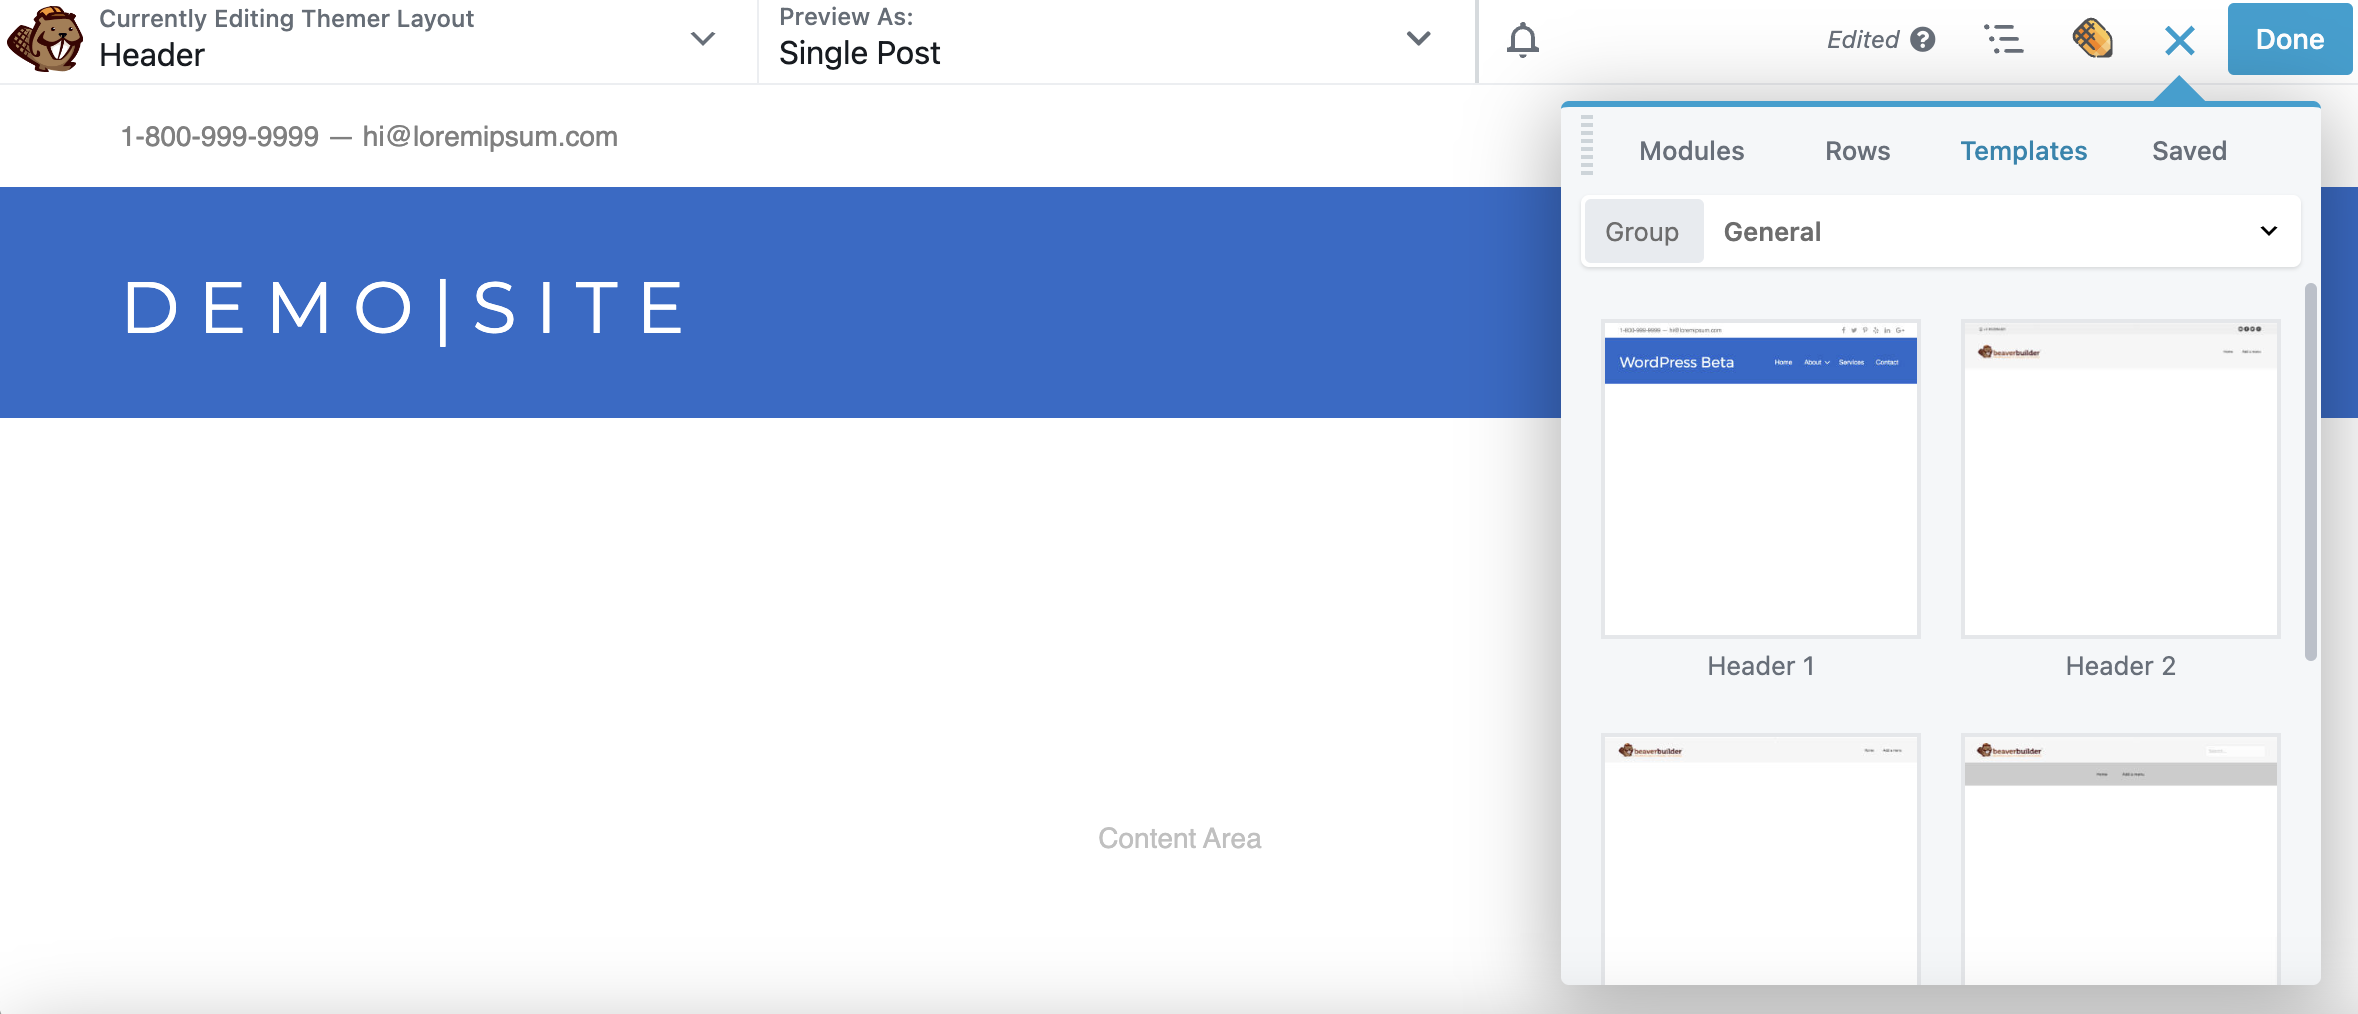
Task: Grab the content panel drag handle
Action: 1587,146
